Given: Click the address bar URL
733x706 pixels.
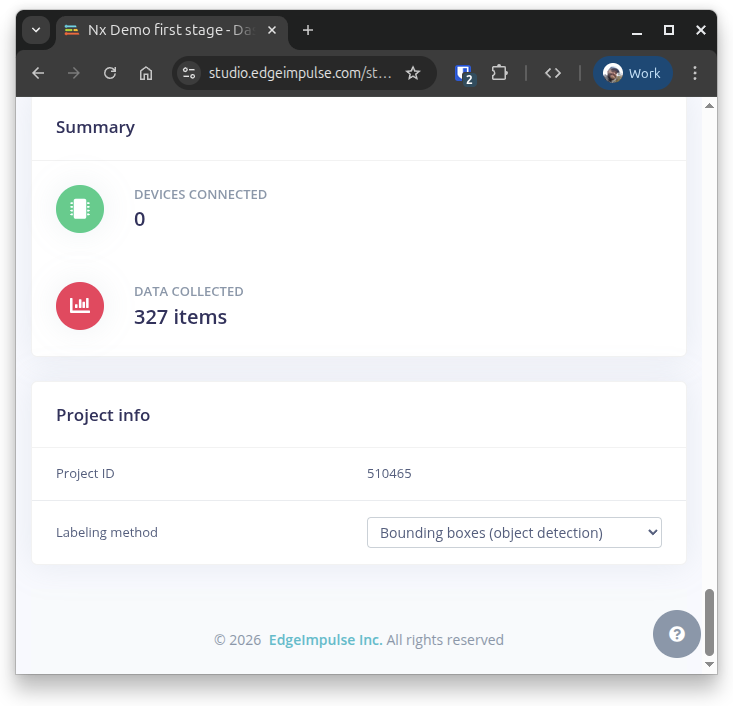Looking at the screenshot, I should tap(300, 73).
